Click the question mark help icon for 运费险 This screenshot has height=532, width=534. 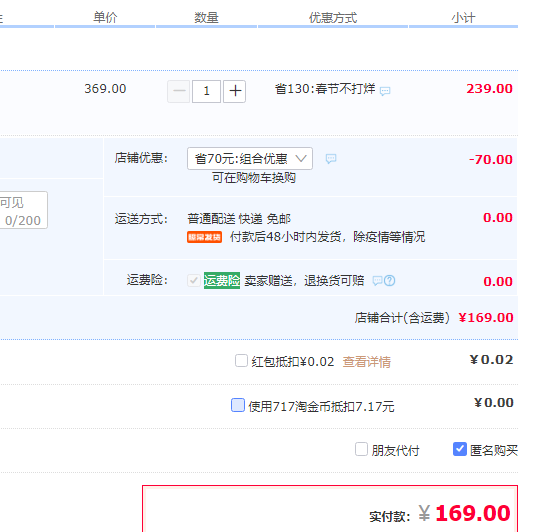point(390,281)
